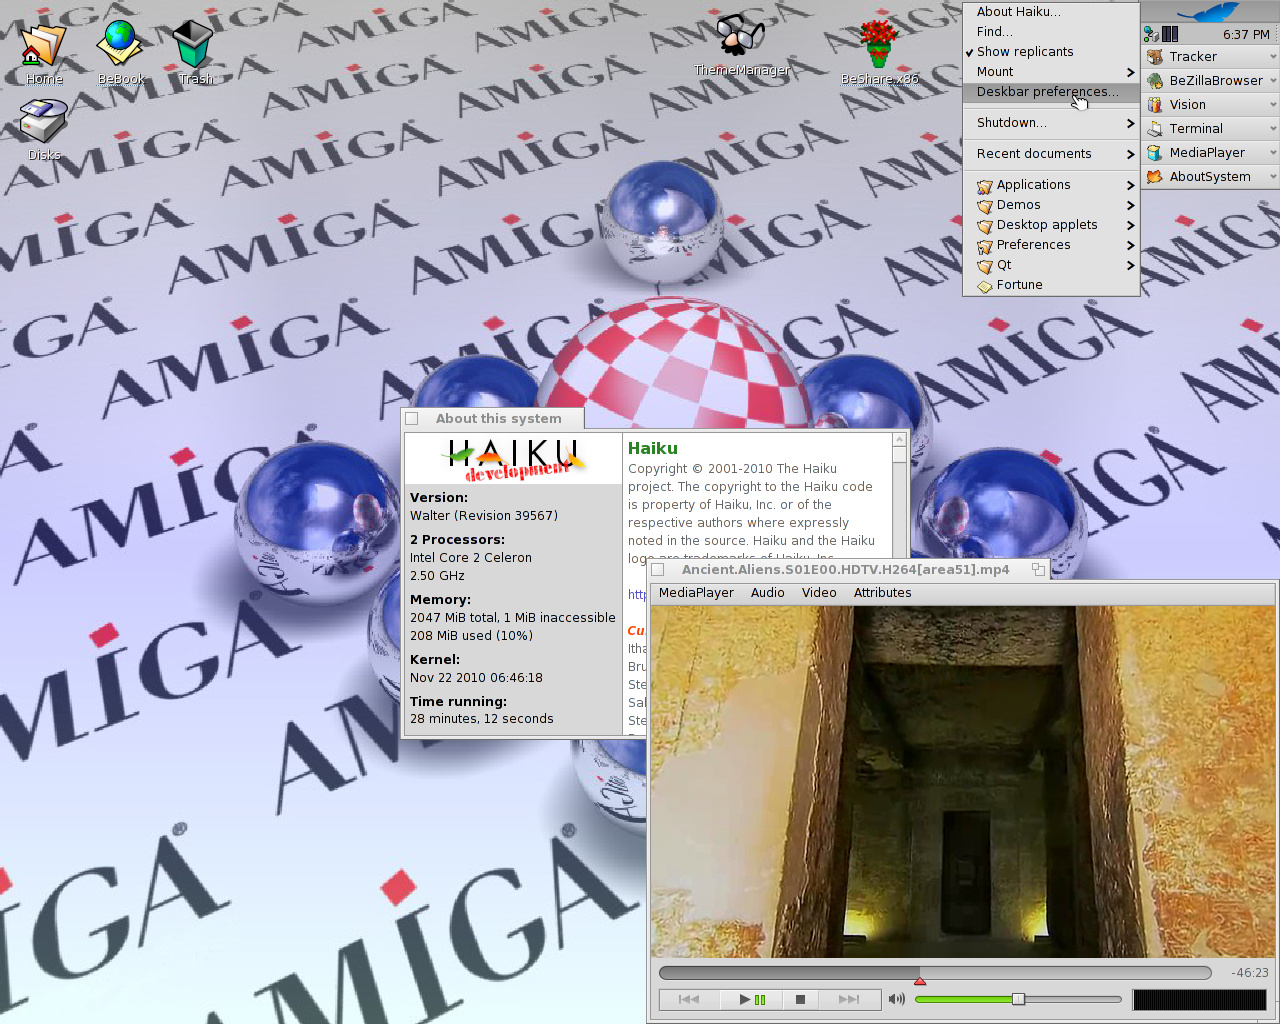Click the 'Walter (Revision 39567)' version text

[484, 516]
